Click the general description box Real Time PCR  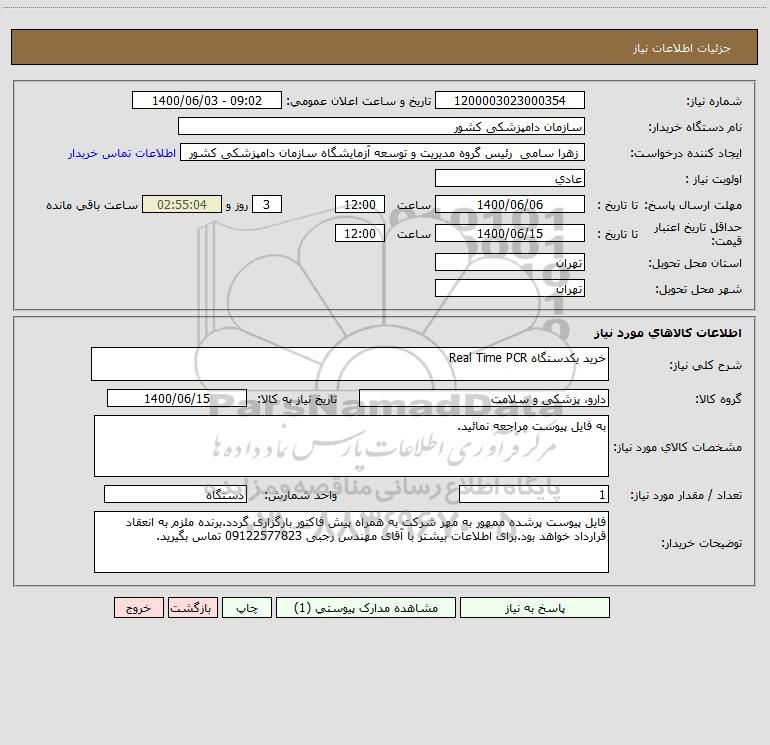click(x=350, y=364)
